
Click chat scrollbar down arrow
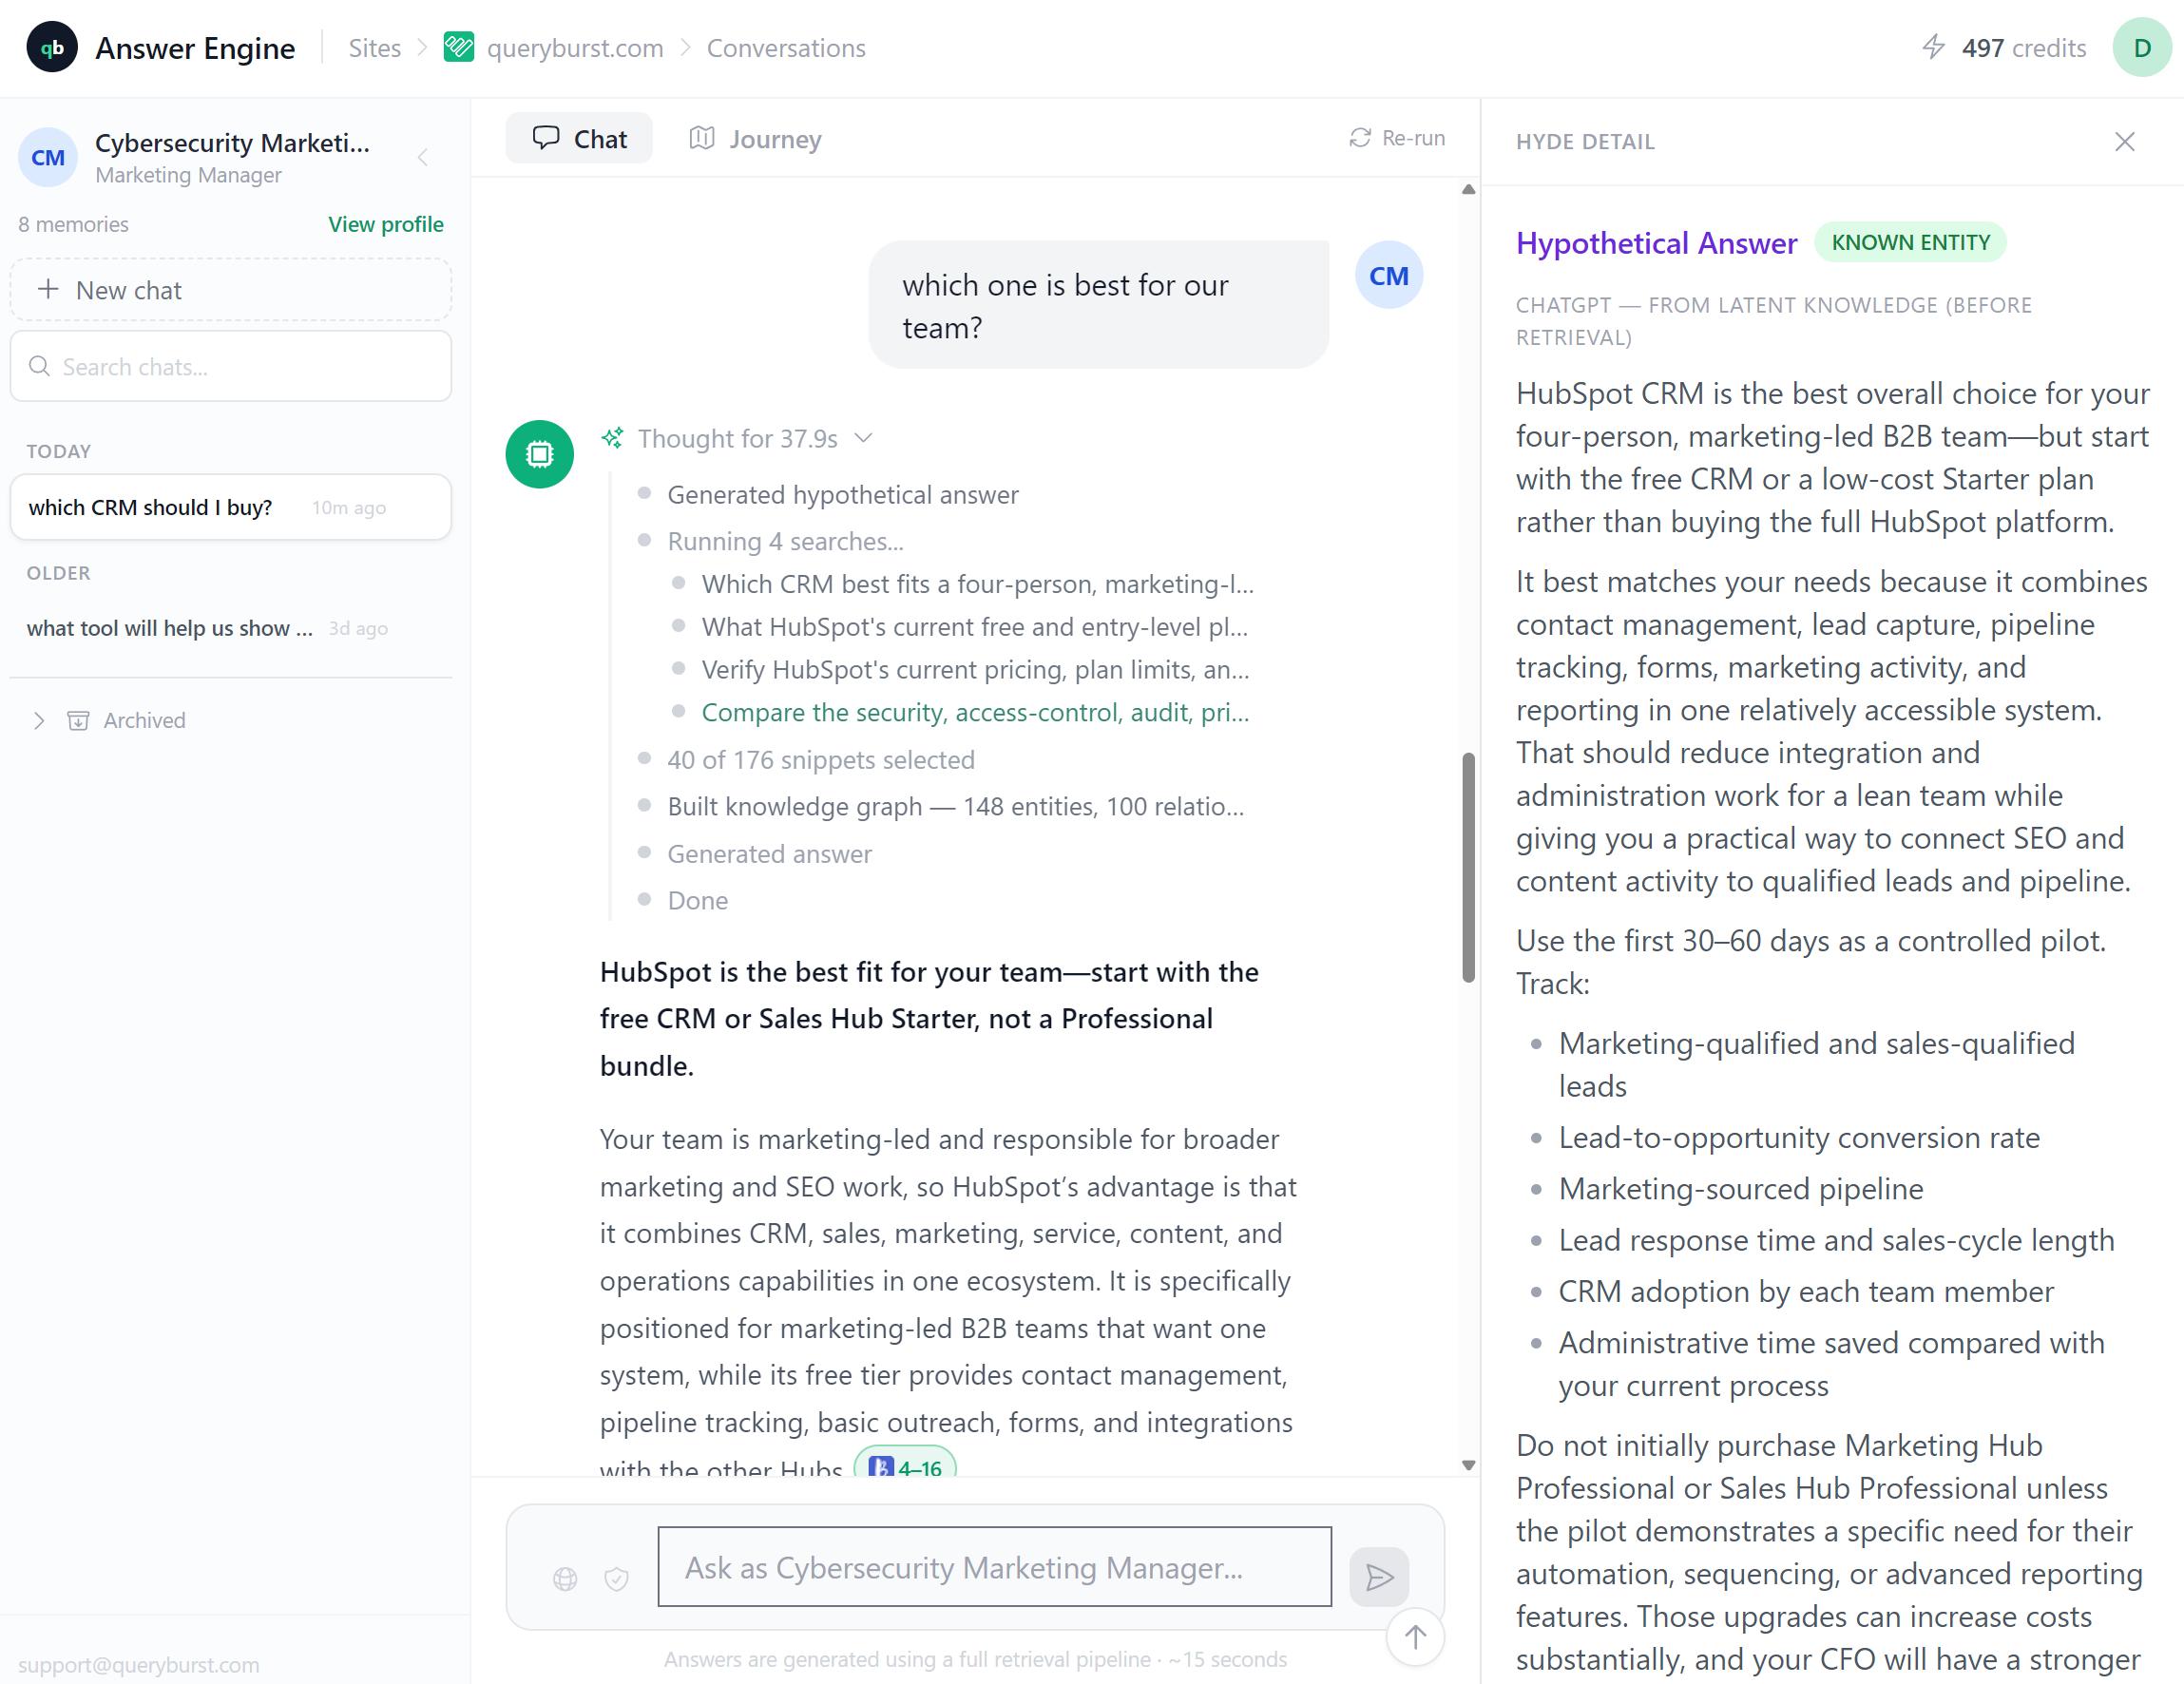(x=1468, y=1465)
